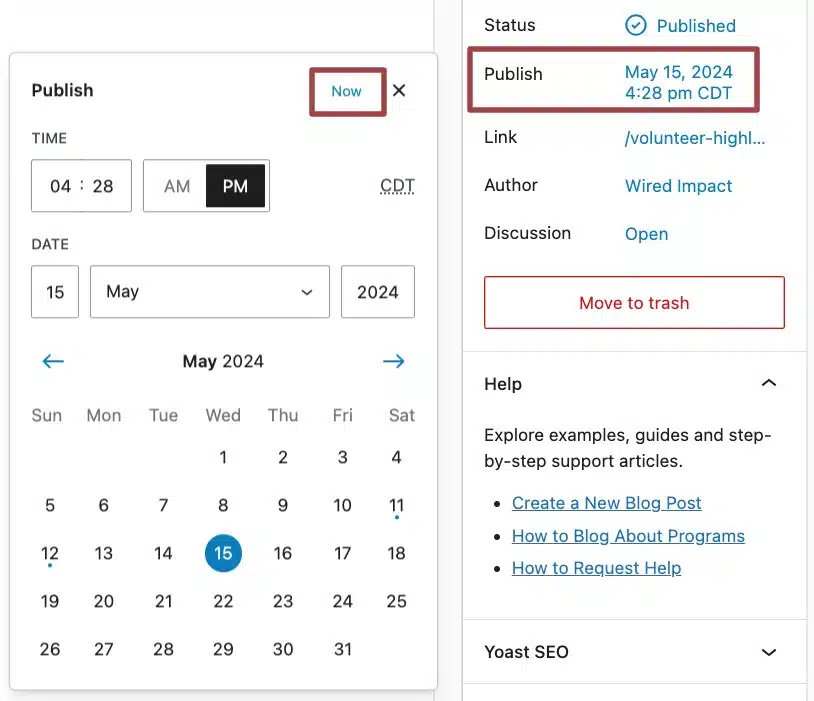Open How to Blog About Programs link
The image size is (814, 701).
(x=628, y=536)
